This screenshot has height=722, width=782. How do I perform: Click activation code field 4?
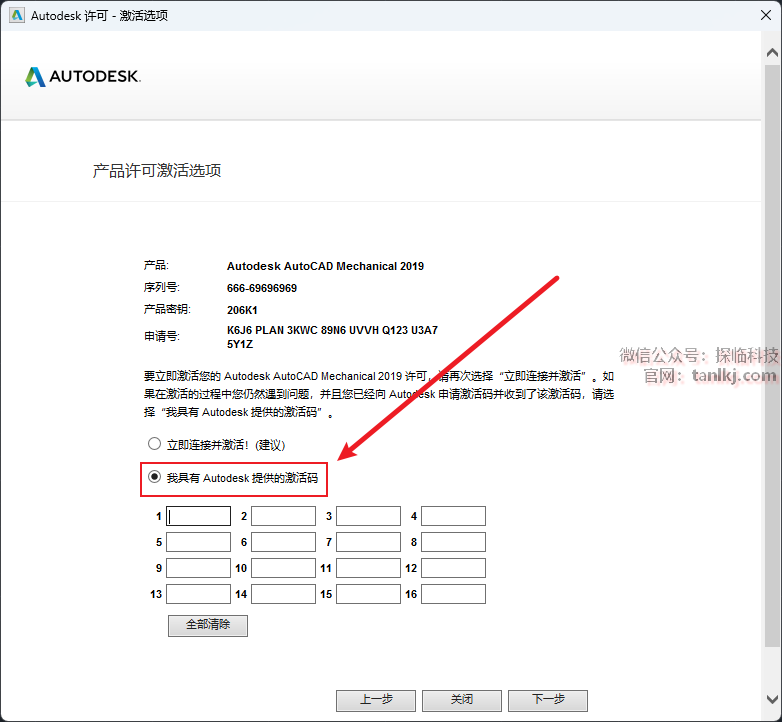453,516
